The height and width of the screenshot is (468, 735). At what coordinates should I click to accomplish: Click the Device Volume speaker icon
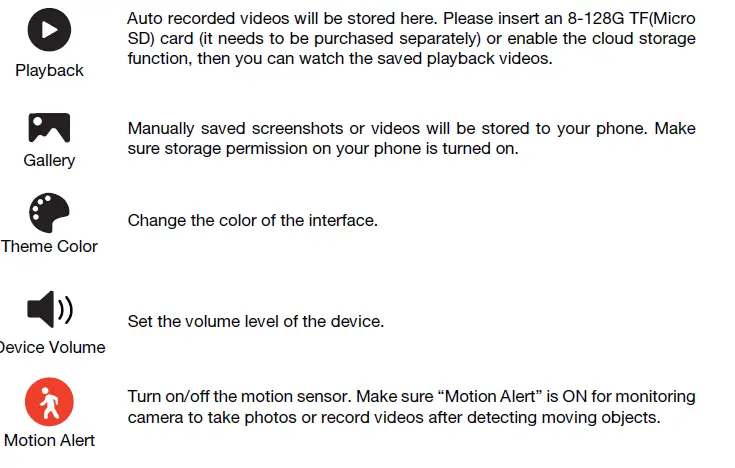tap(49, 310)
